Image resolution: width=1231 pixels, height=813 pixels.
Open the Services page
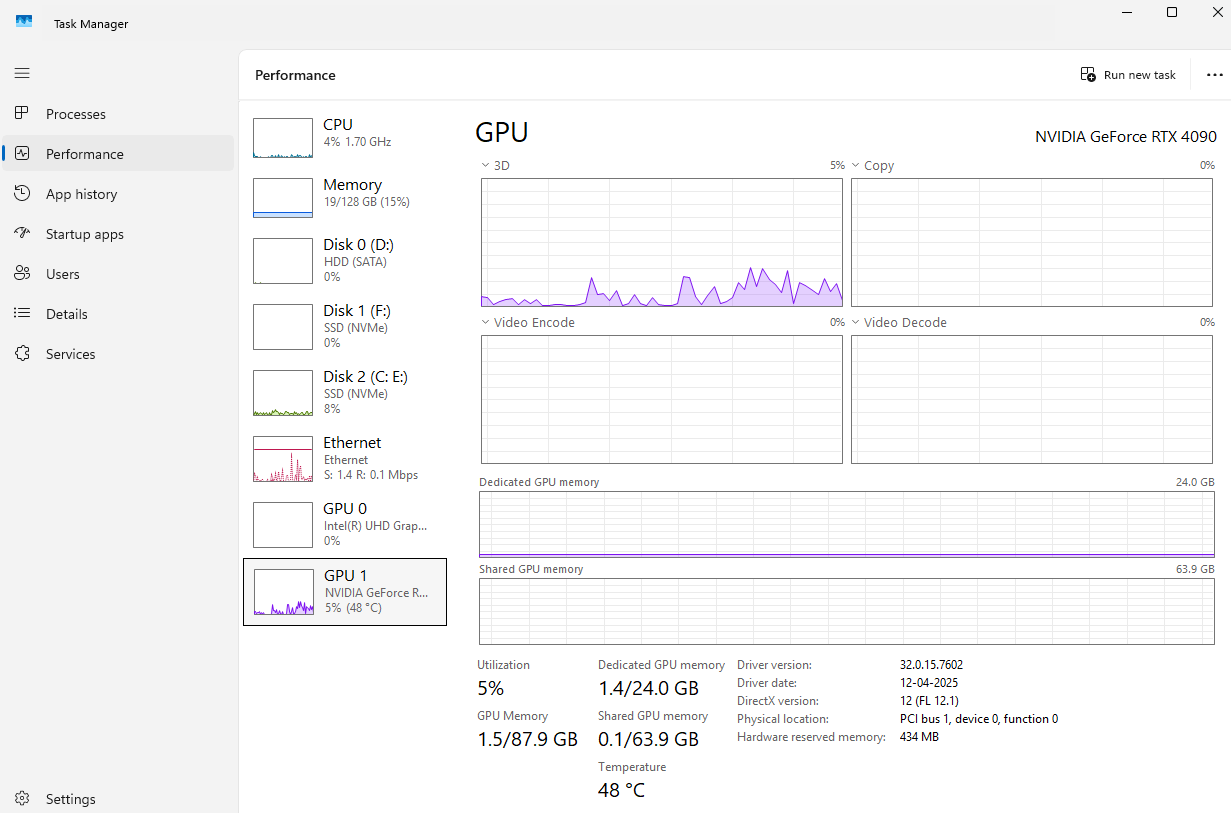point(118,354)
